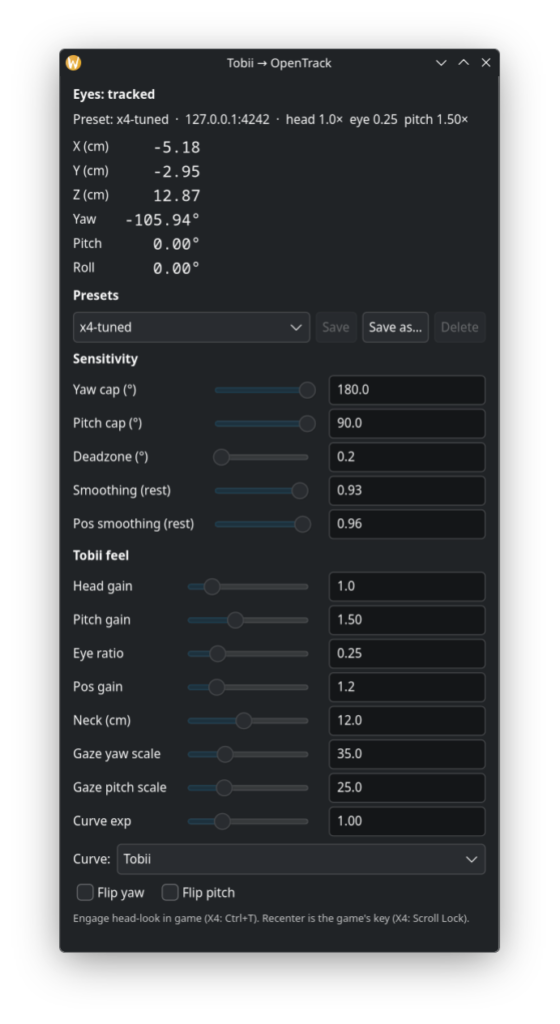Focus the Gaze pitch scale field showing 25.0

click(407, 788)
